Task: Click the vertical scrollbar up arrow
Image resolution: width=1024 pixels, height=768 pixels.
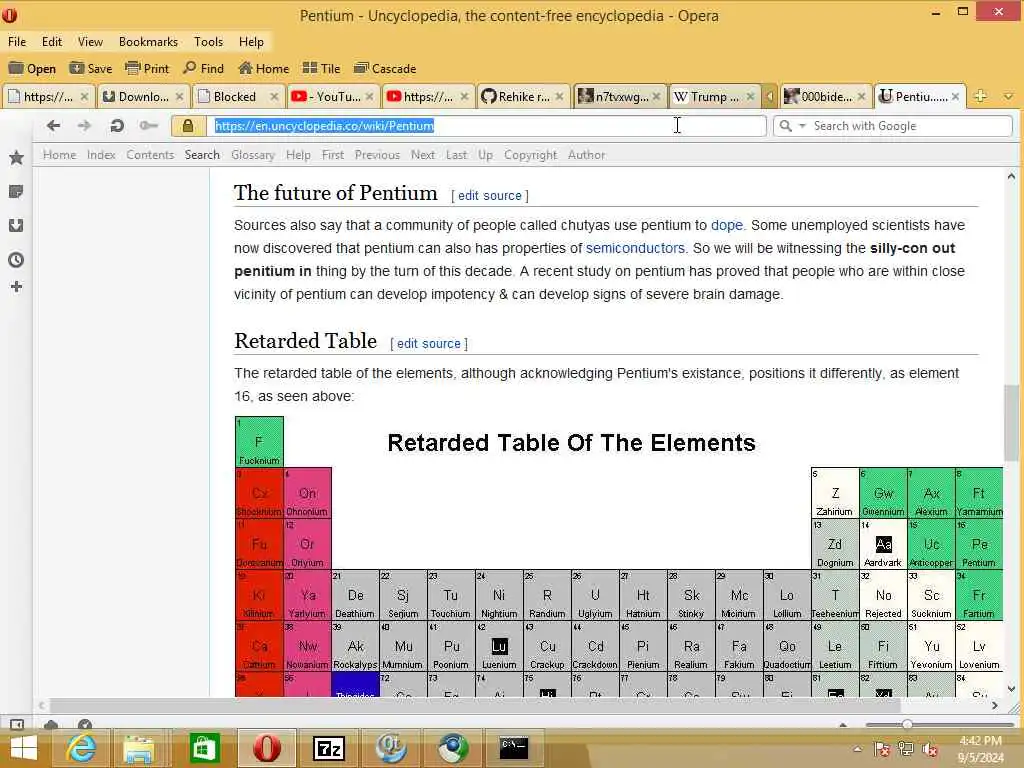Action: 1012,176
